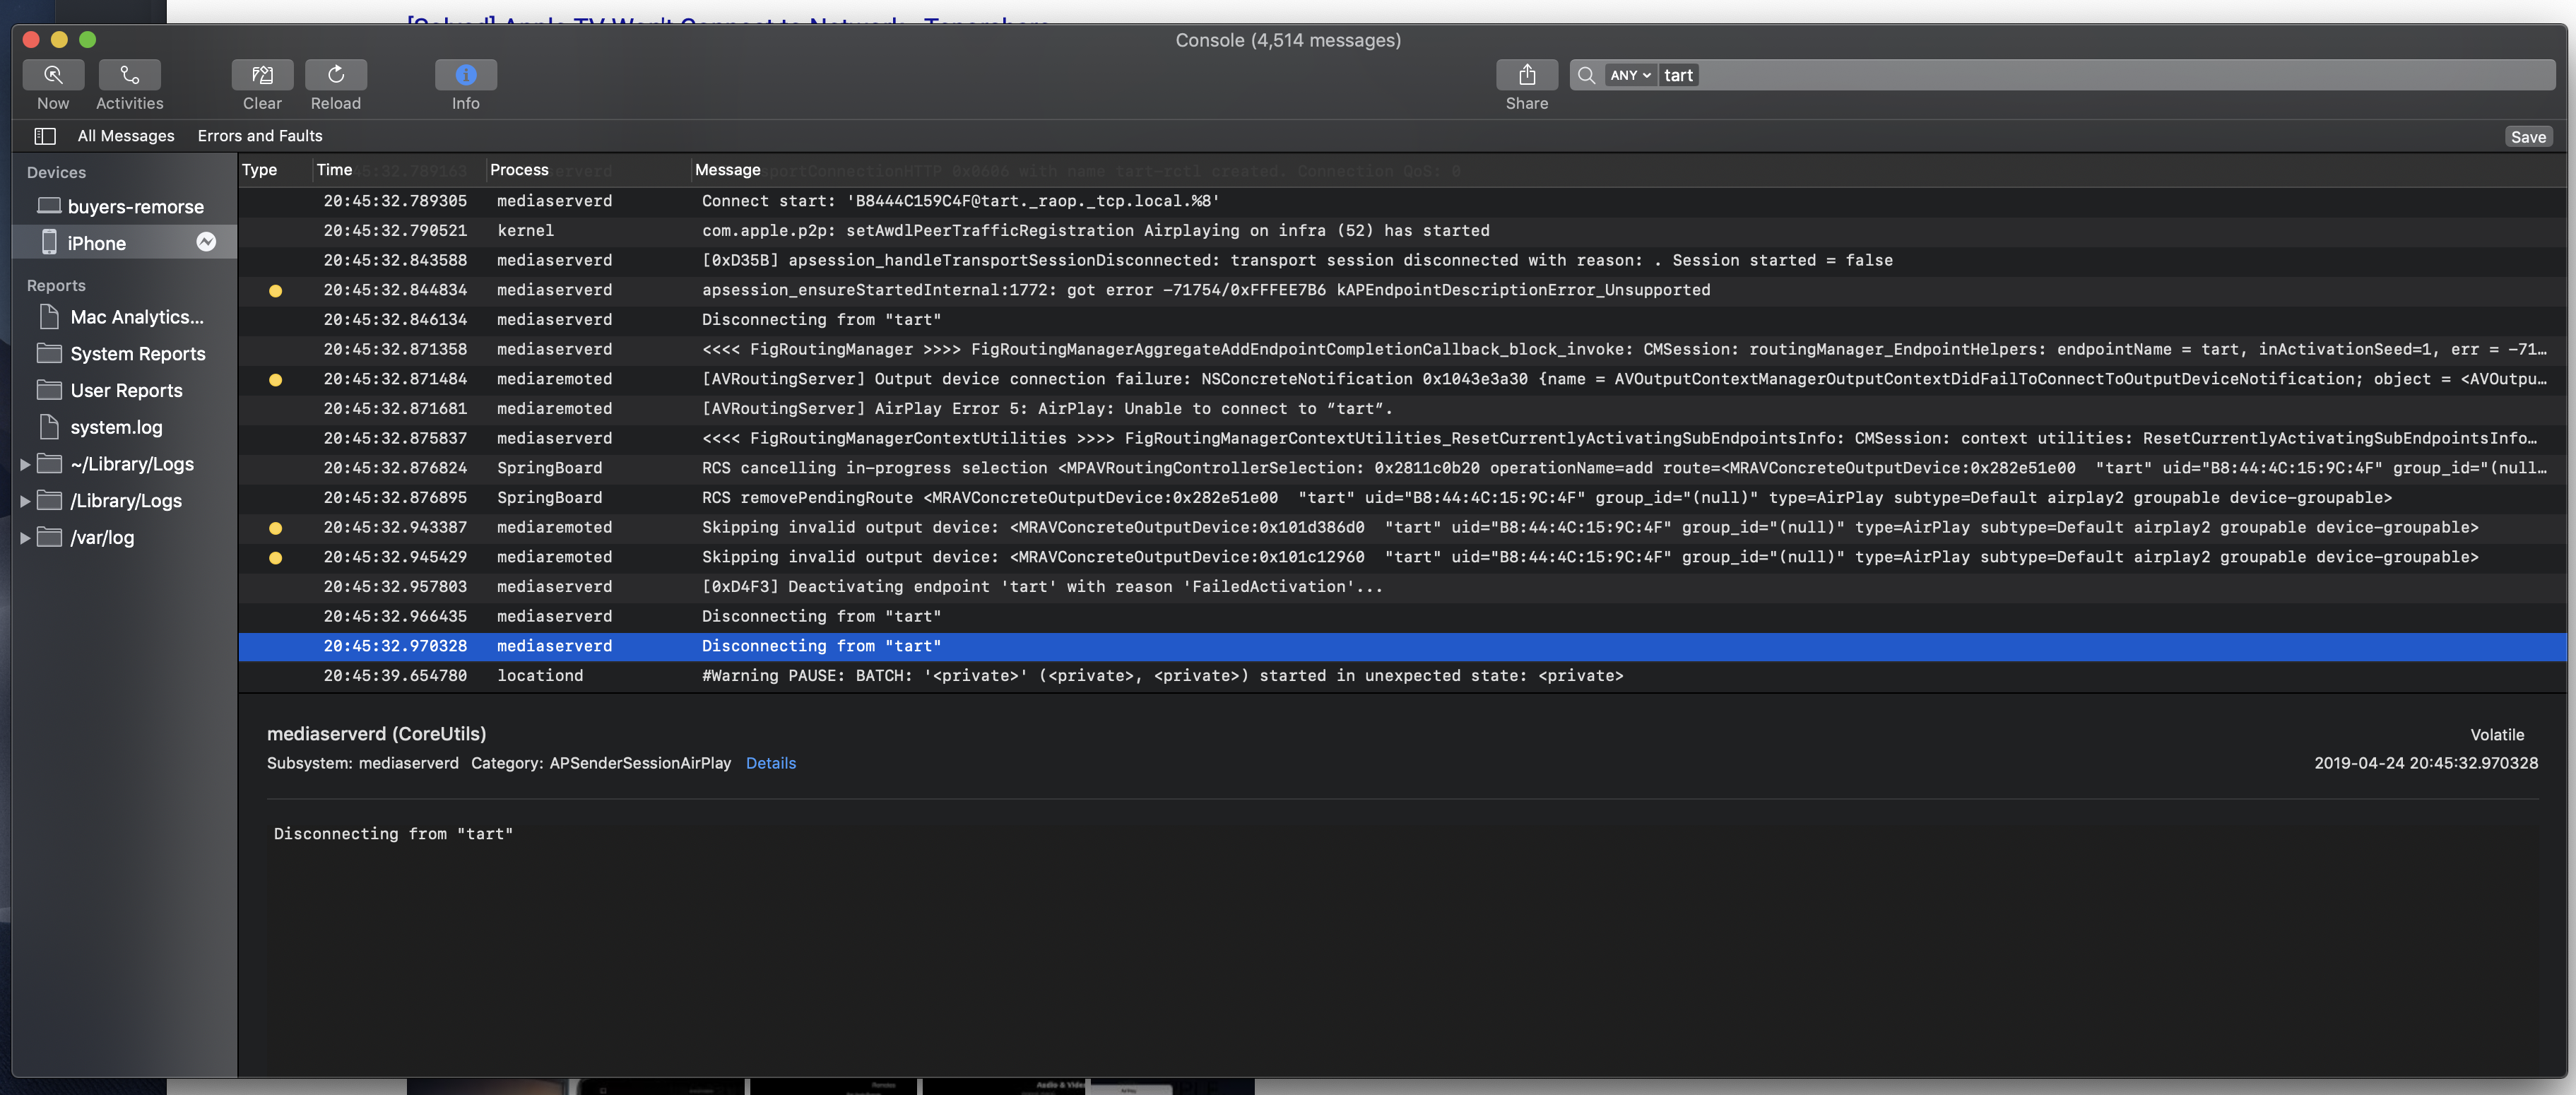
Task: Toggle the Info pane button
Action: (x=466, y=75)
